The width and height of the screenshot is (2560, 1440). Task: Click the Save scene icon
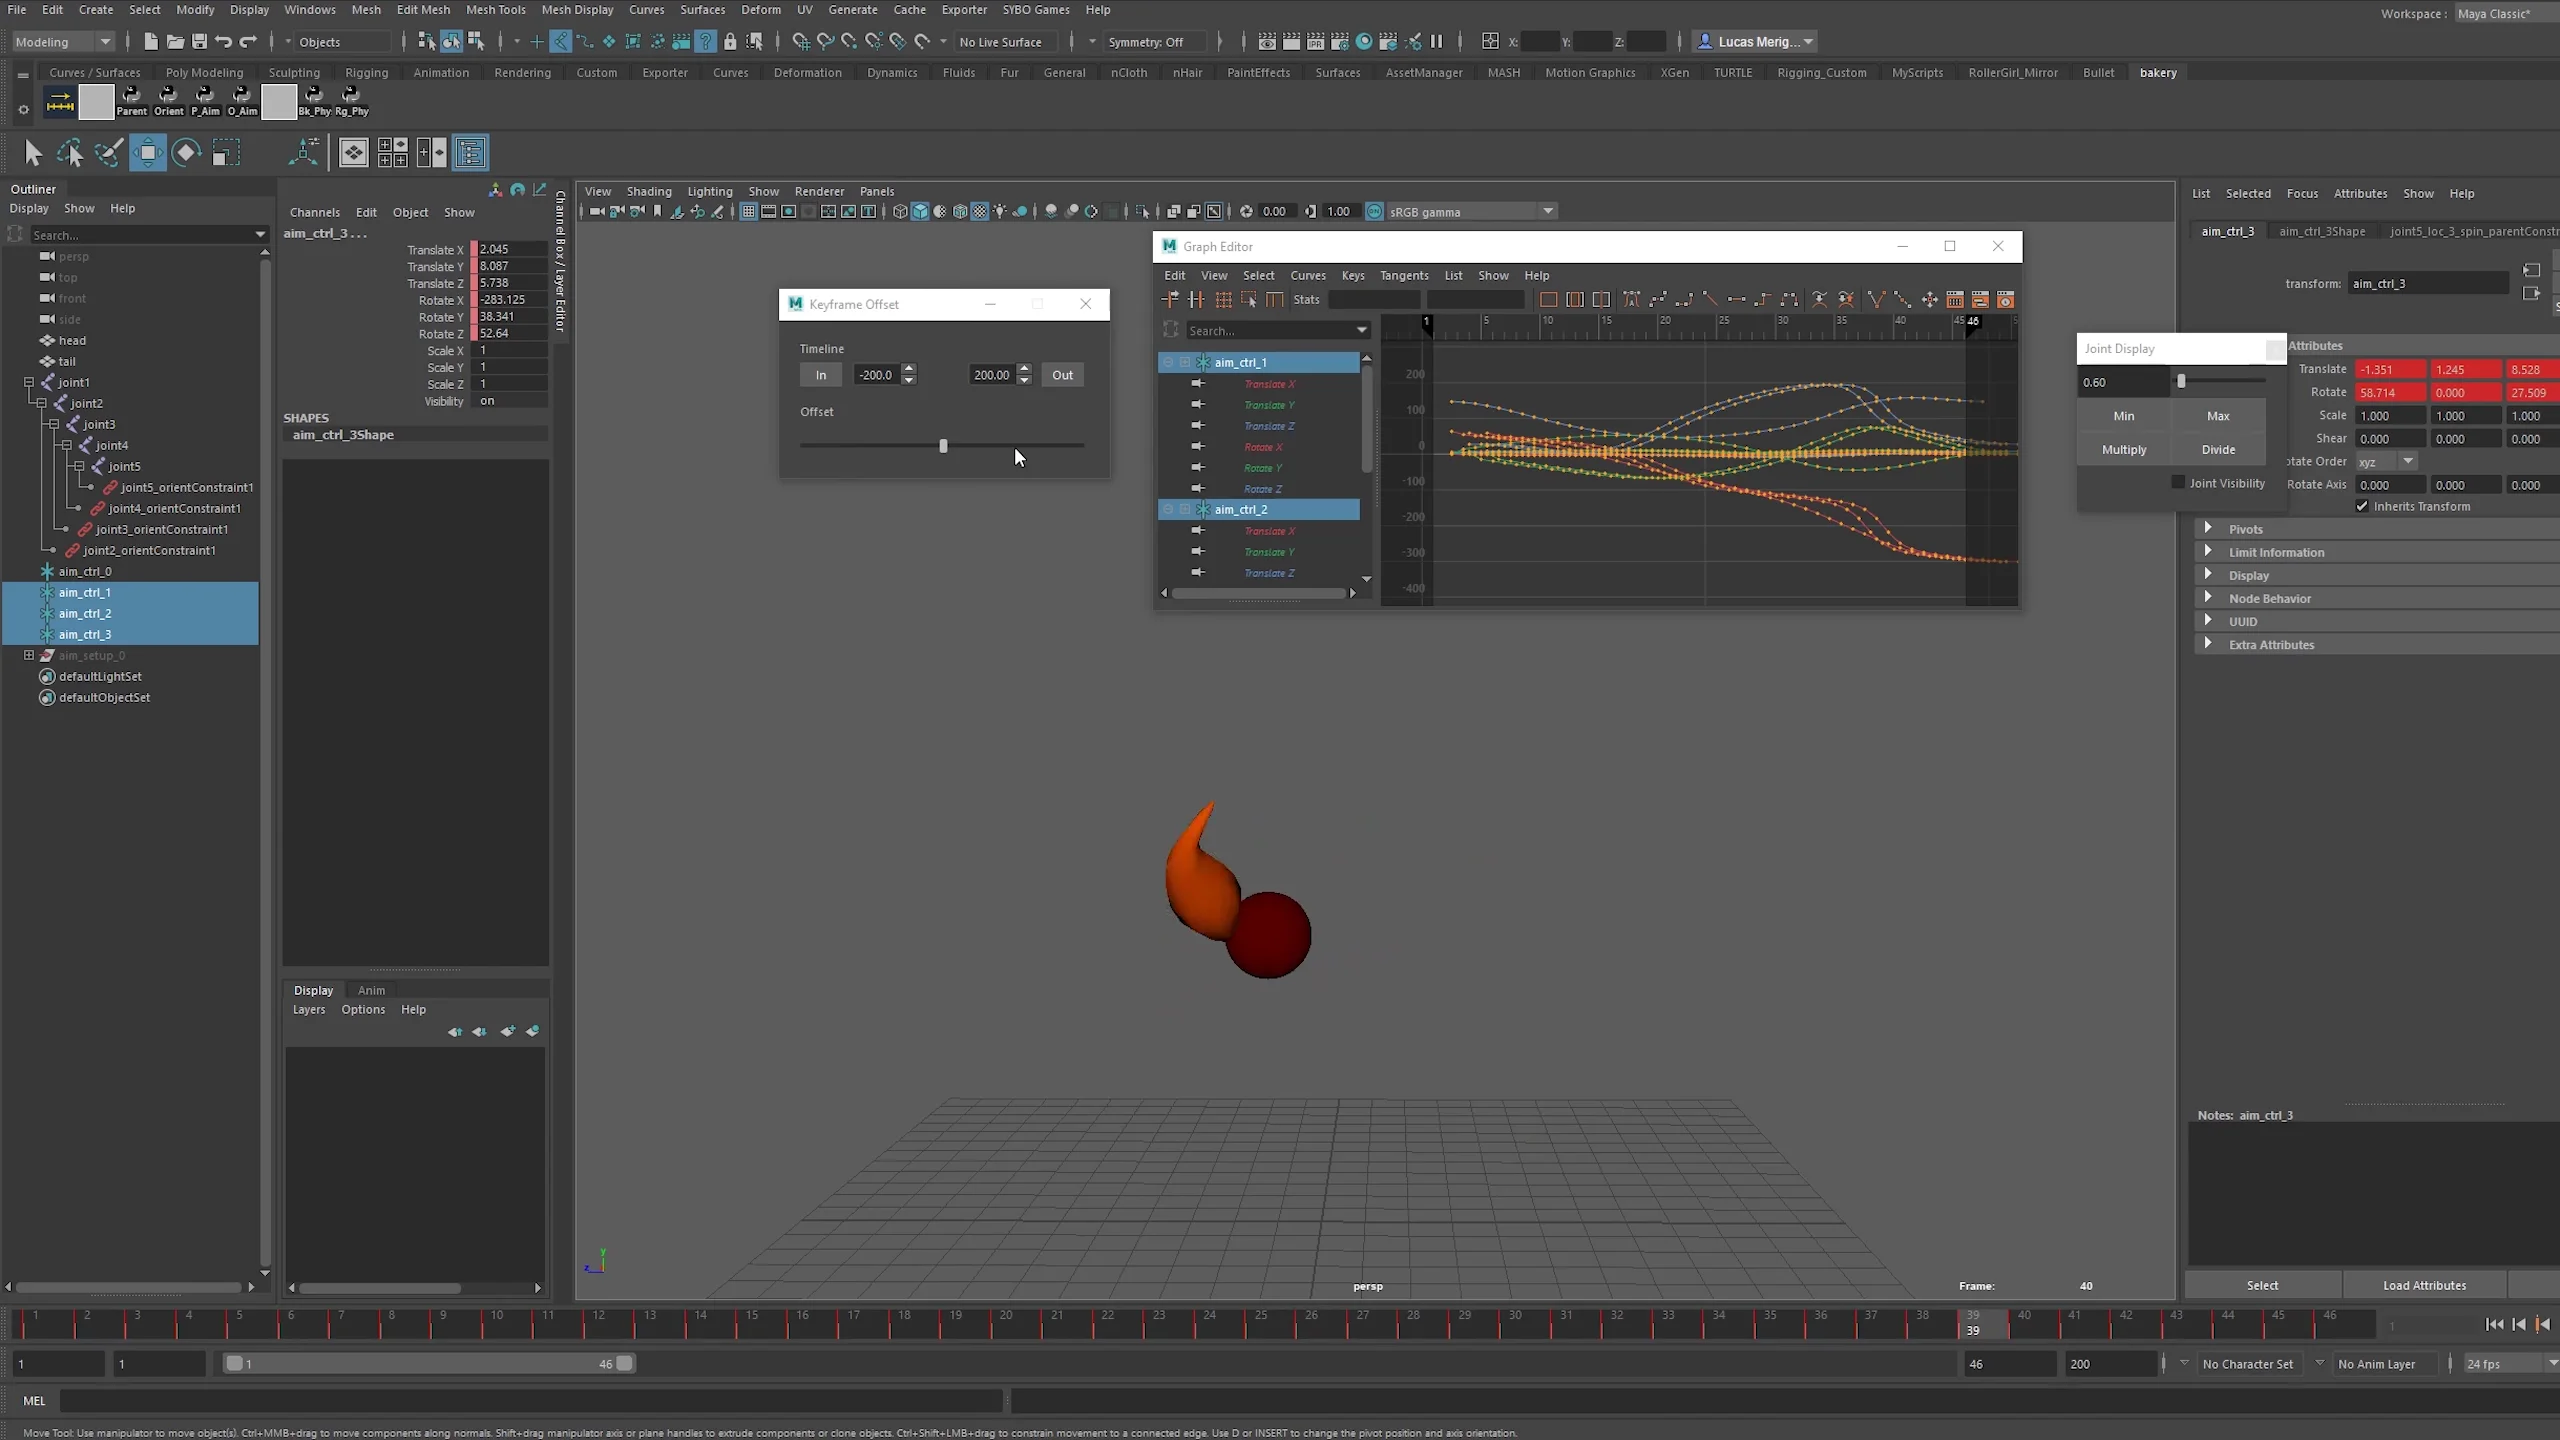click(199, 41)
